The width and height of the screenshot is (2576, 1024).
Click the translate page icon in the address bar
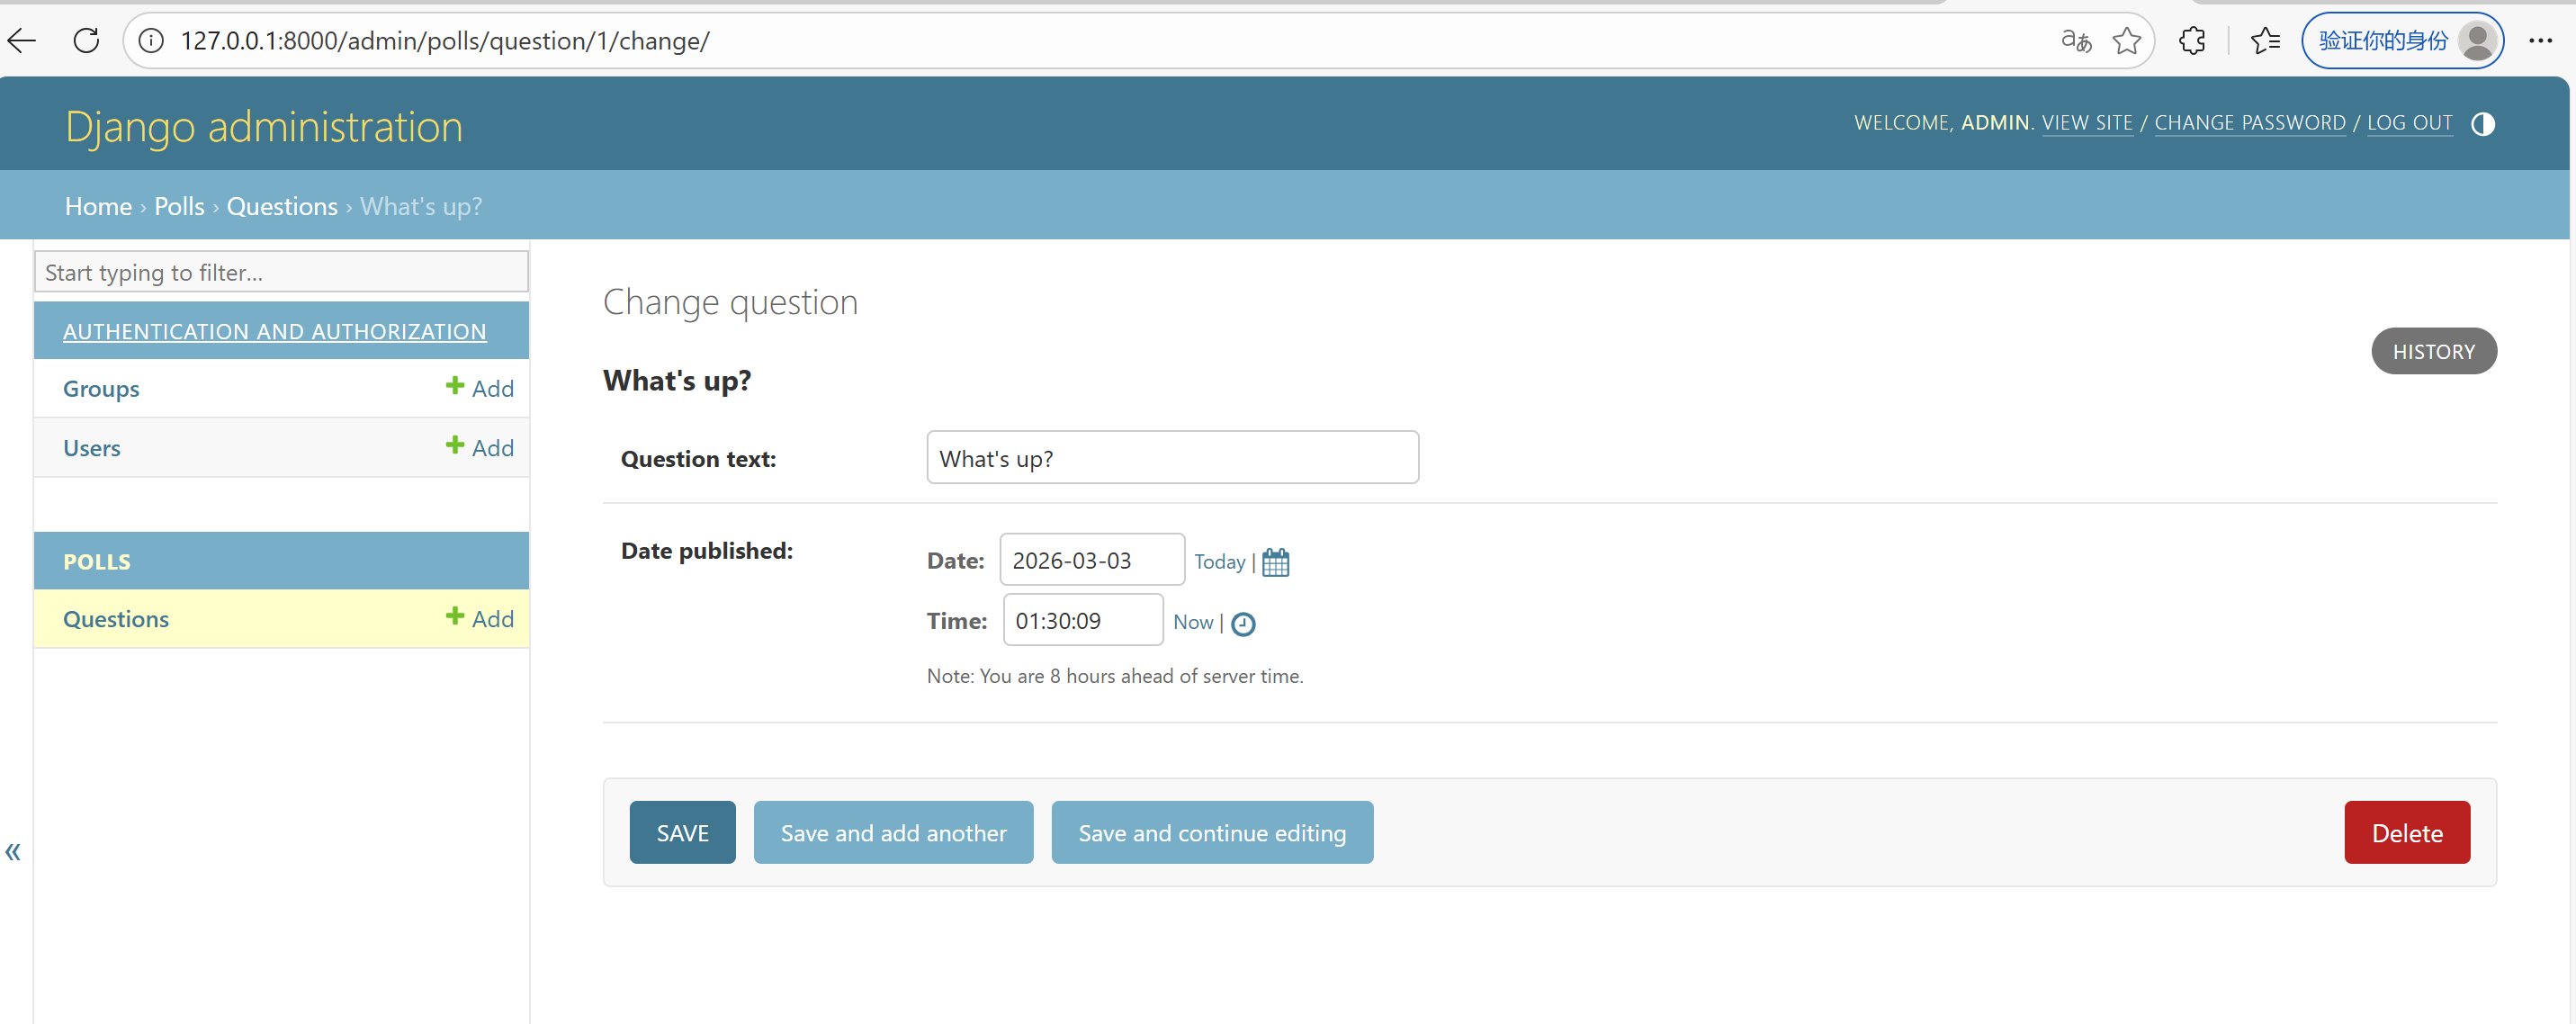point(2076,41)
